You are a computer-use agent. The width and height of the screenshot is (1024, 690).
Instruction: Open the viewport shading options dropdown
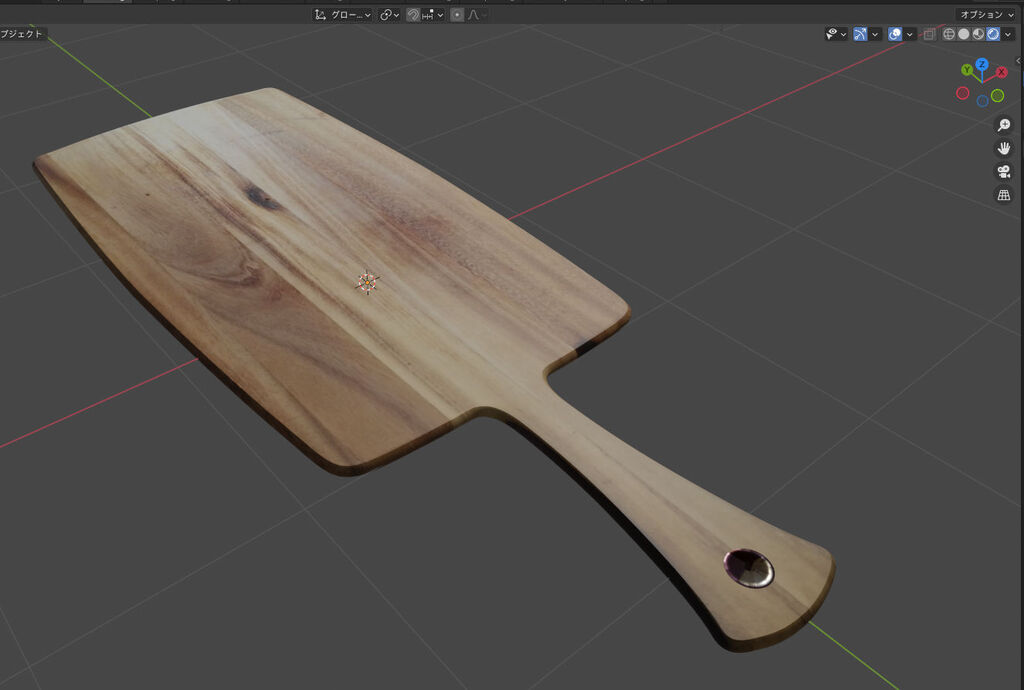tap(1008, 34)
